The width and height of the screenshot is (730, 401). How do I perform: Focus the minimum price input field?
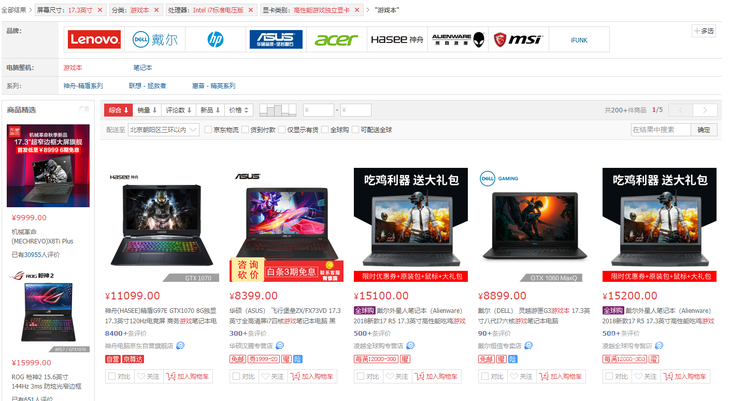click(x=318, y=110)
